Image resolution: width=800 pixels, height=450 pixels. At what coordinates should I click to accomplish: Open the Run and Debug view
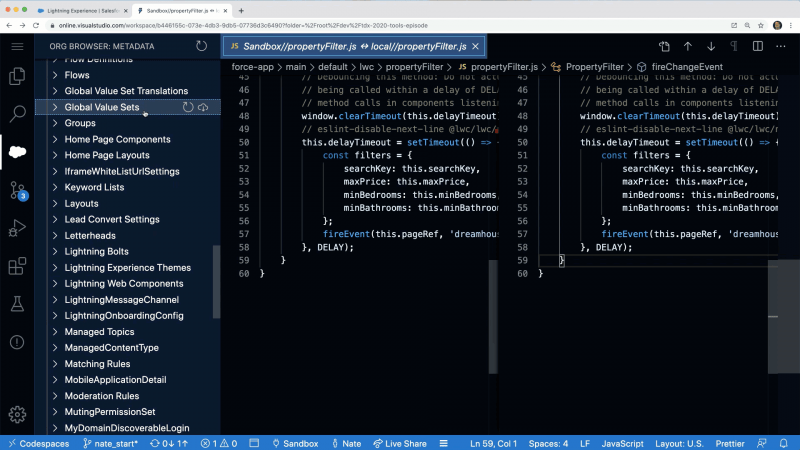tap(17, 228)
